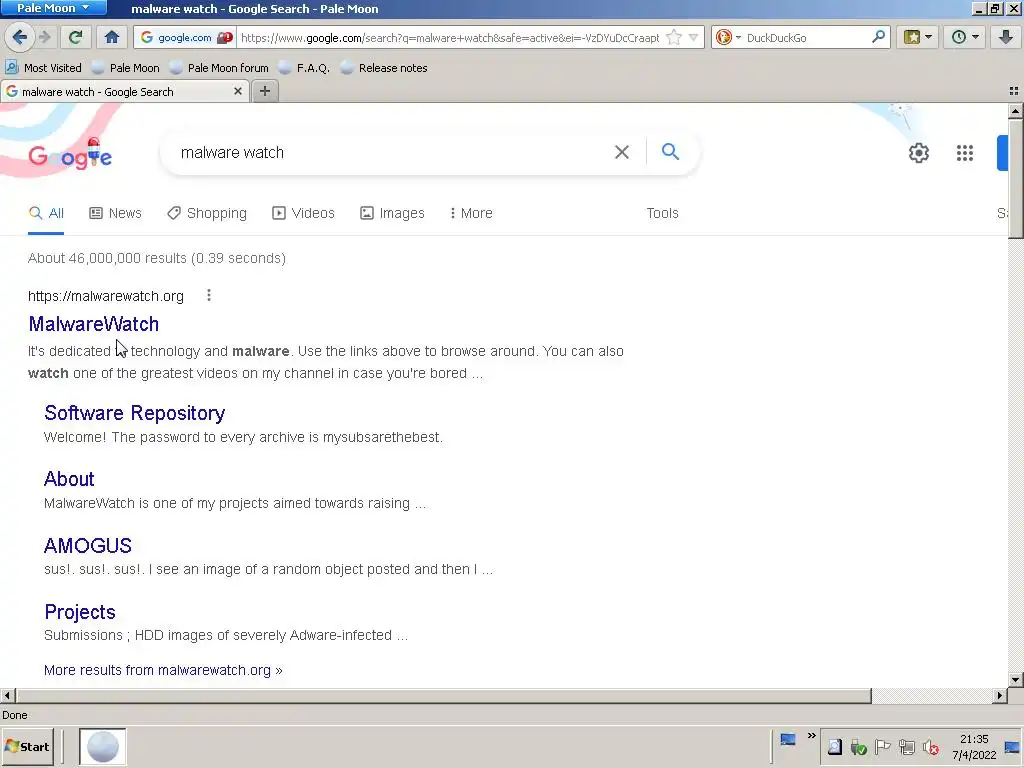Click the vertical scrollbar down arrow
The image size is (1024, 768).
[x=1016, y=679]
